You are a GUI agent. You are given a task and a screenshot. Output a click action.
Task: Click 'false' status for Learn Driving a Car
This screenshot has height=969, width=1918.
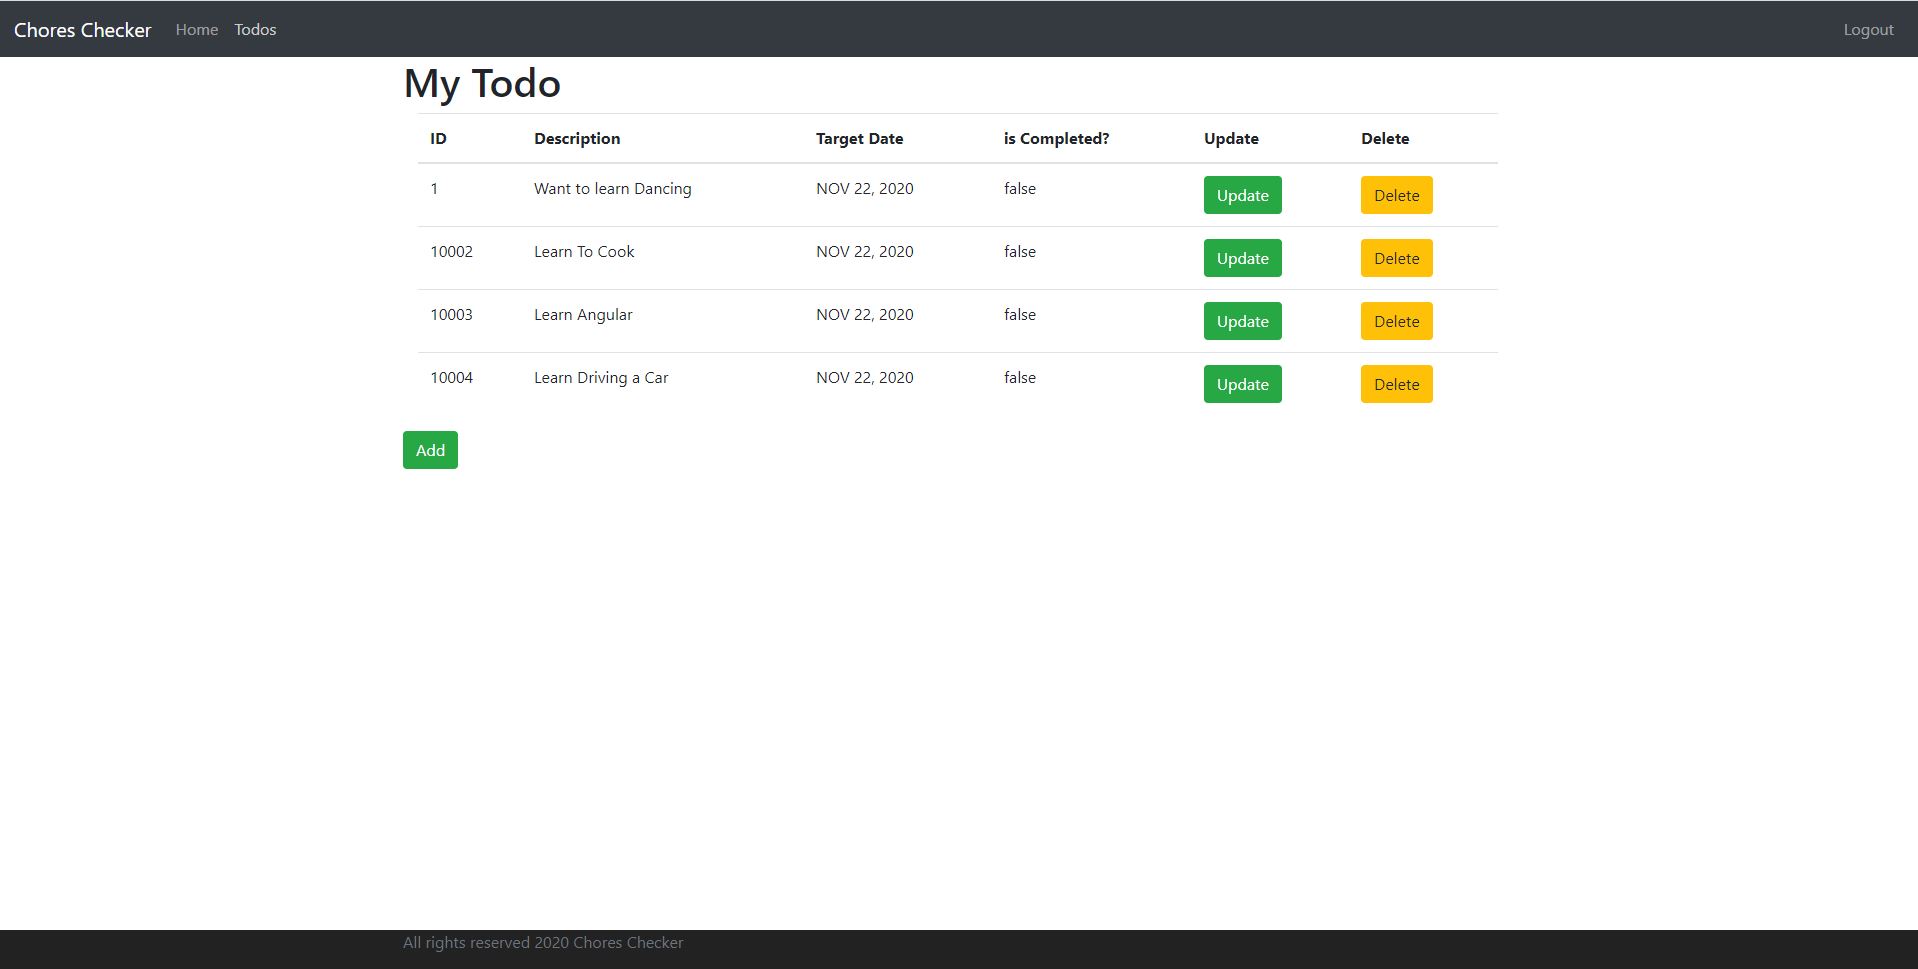[x=1020, y=378]
